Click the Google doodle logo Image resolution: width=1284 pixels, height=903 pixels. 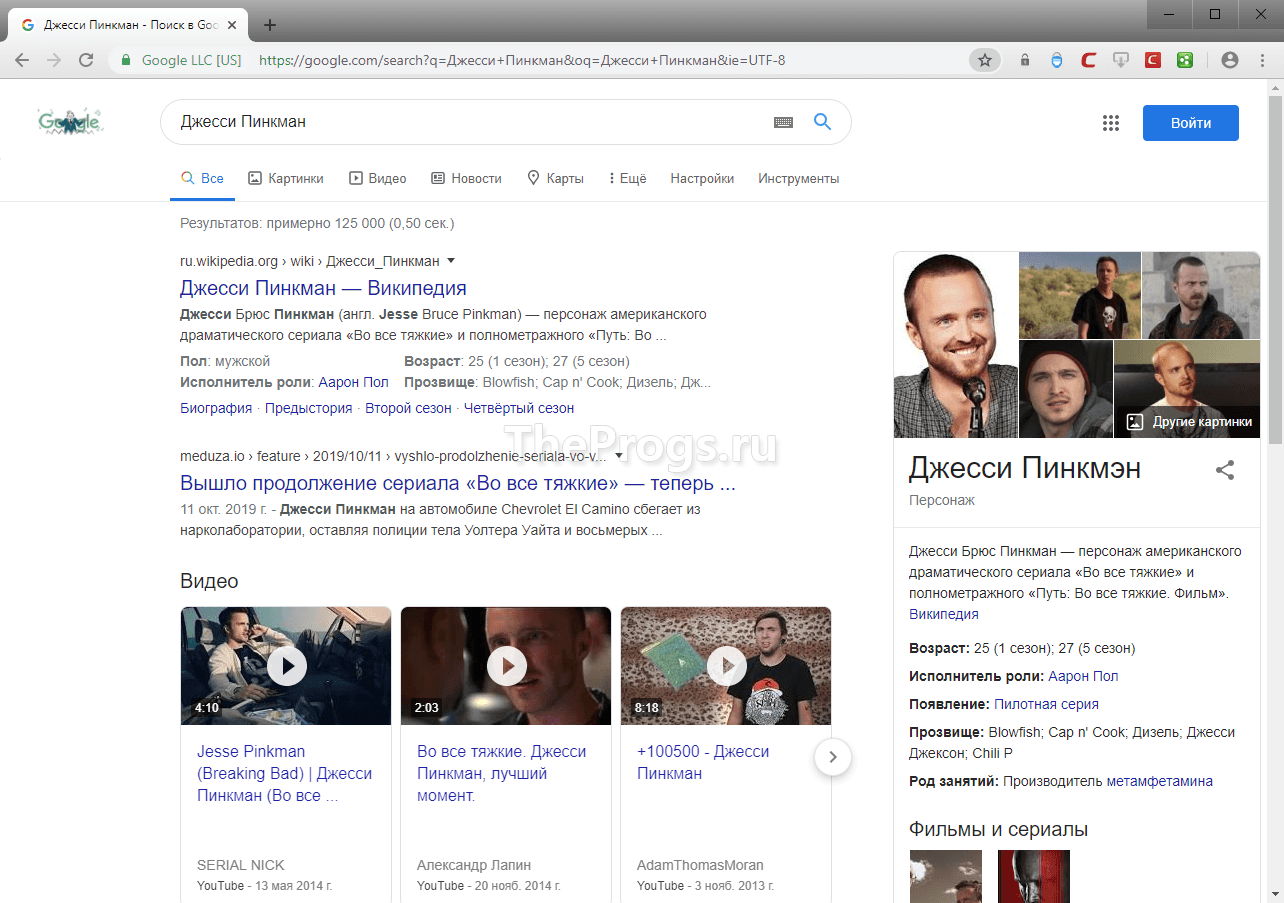point(70,122)
